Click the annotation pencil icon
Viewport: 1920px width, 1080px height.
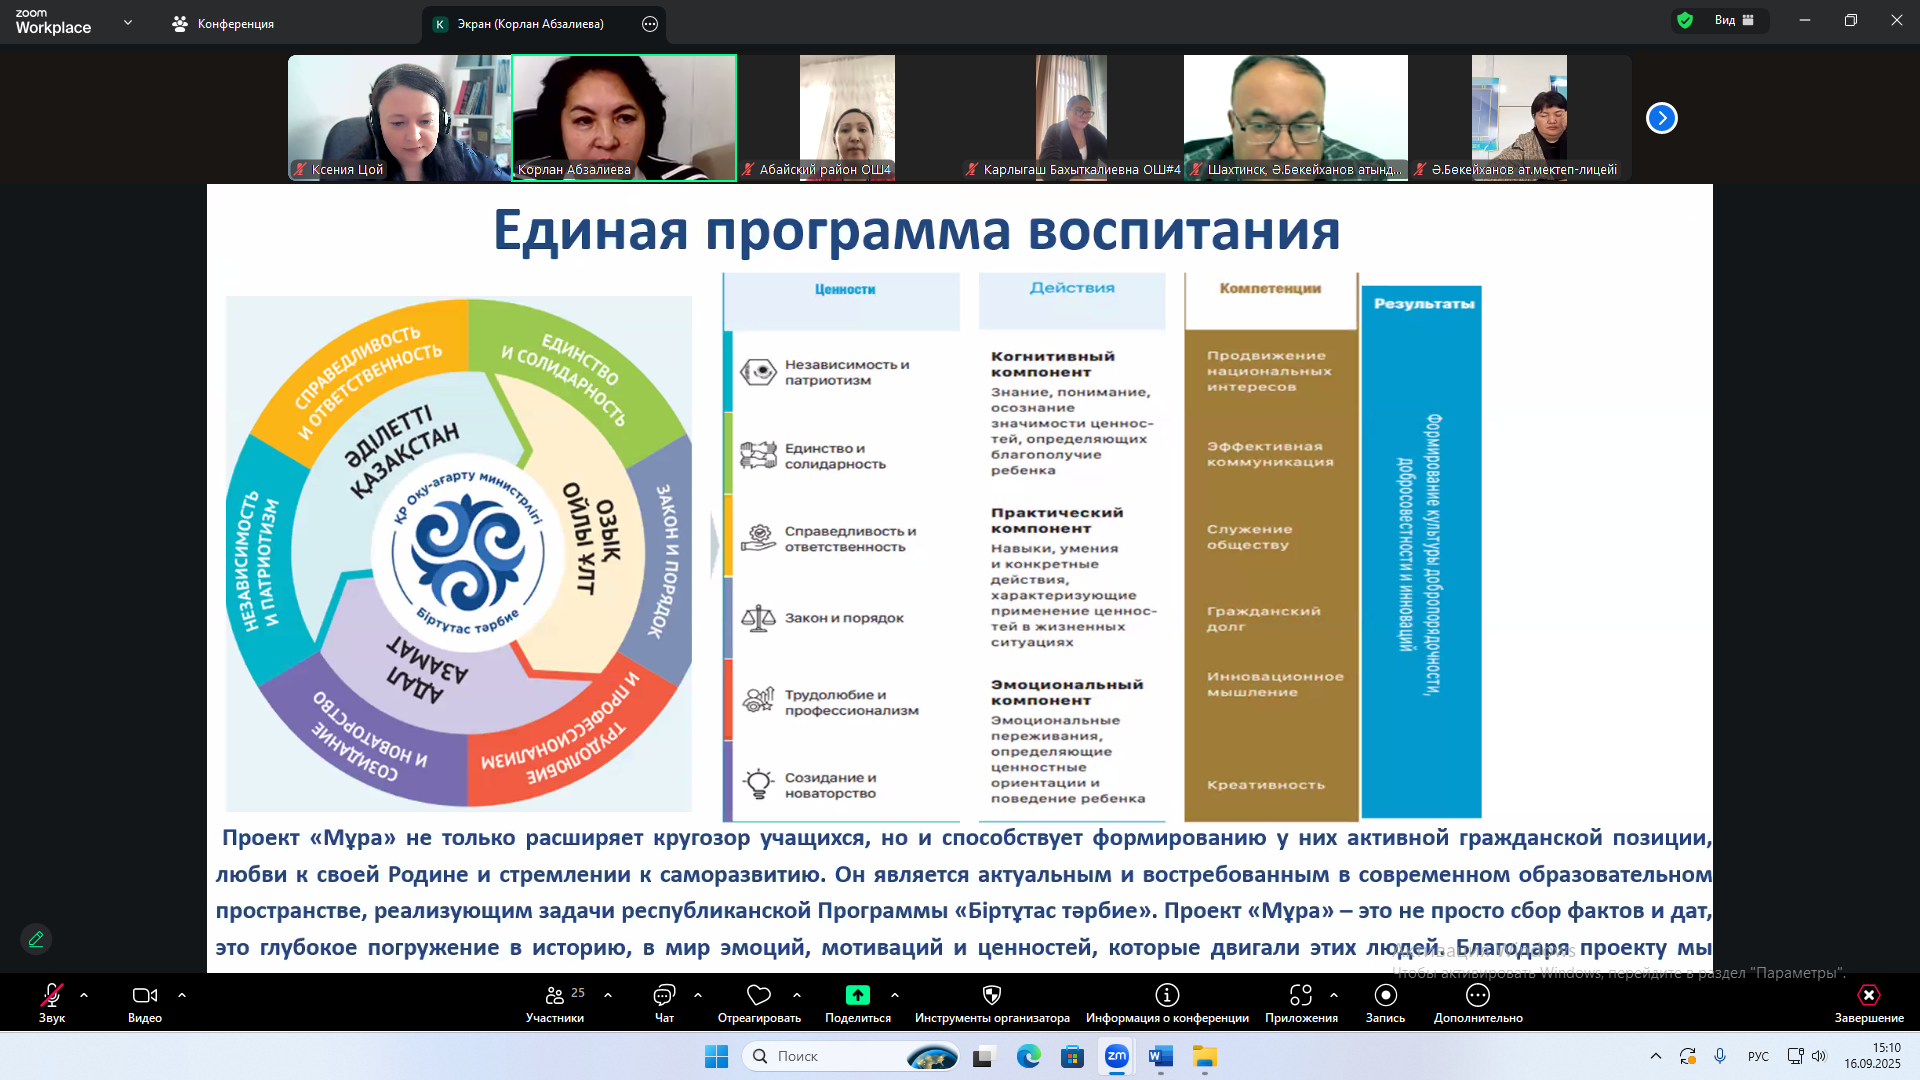pyautogui.click(x=36, y=939)
